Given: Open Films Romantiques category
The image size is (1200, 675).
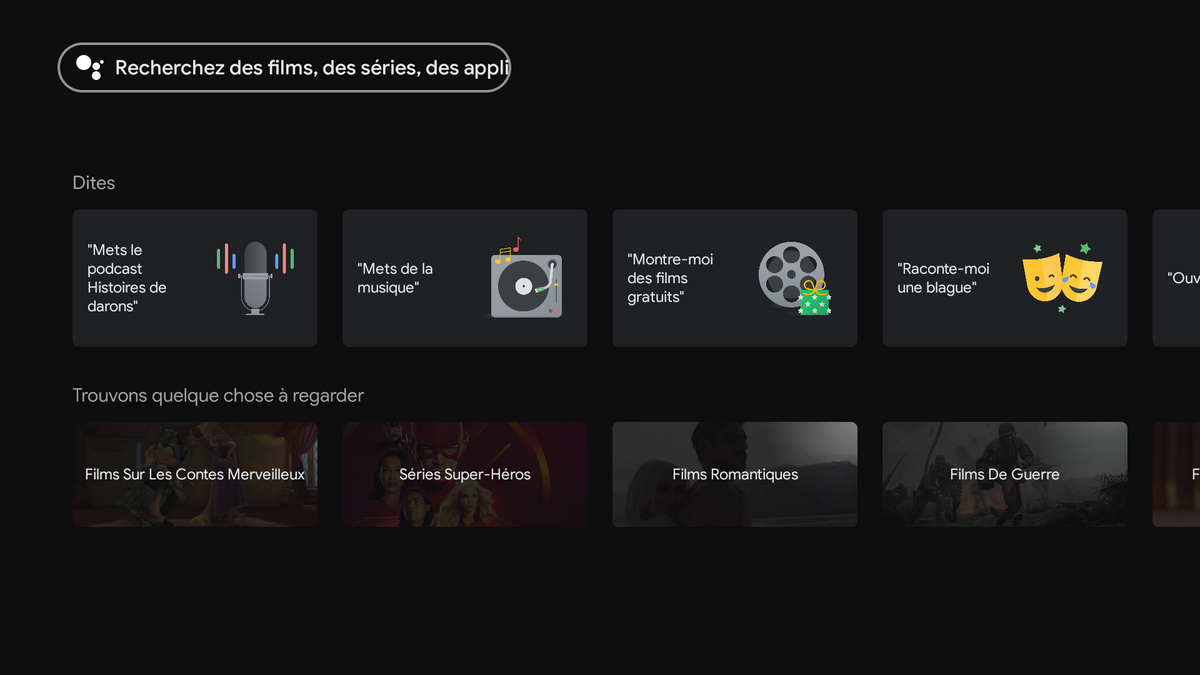Looking at the screenshot, I should tap(735, 474).
